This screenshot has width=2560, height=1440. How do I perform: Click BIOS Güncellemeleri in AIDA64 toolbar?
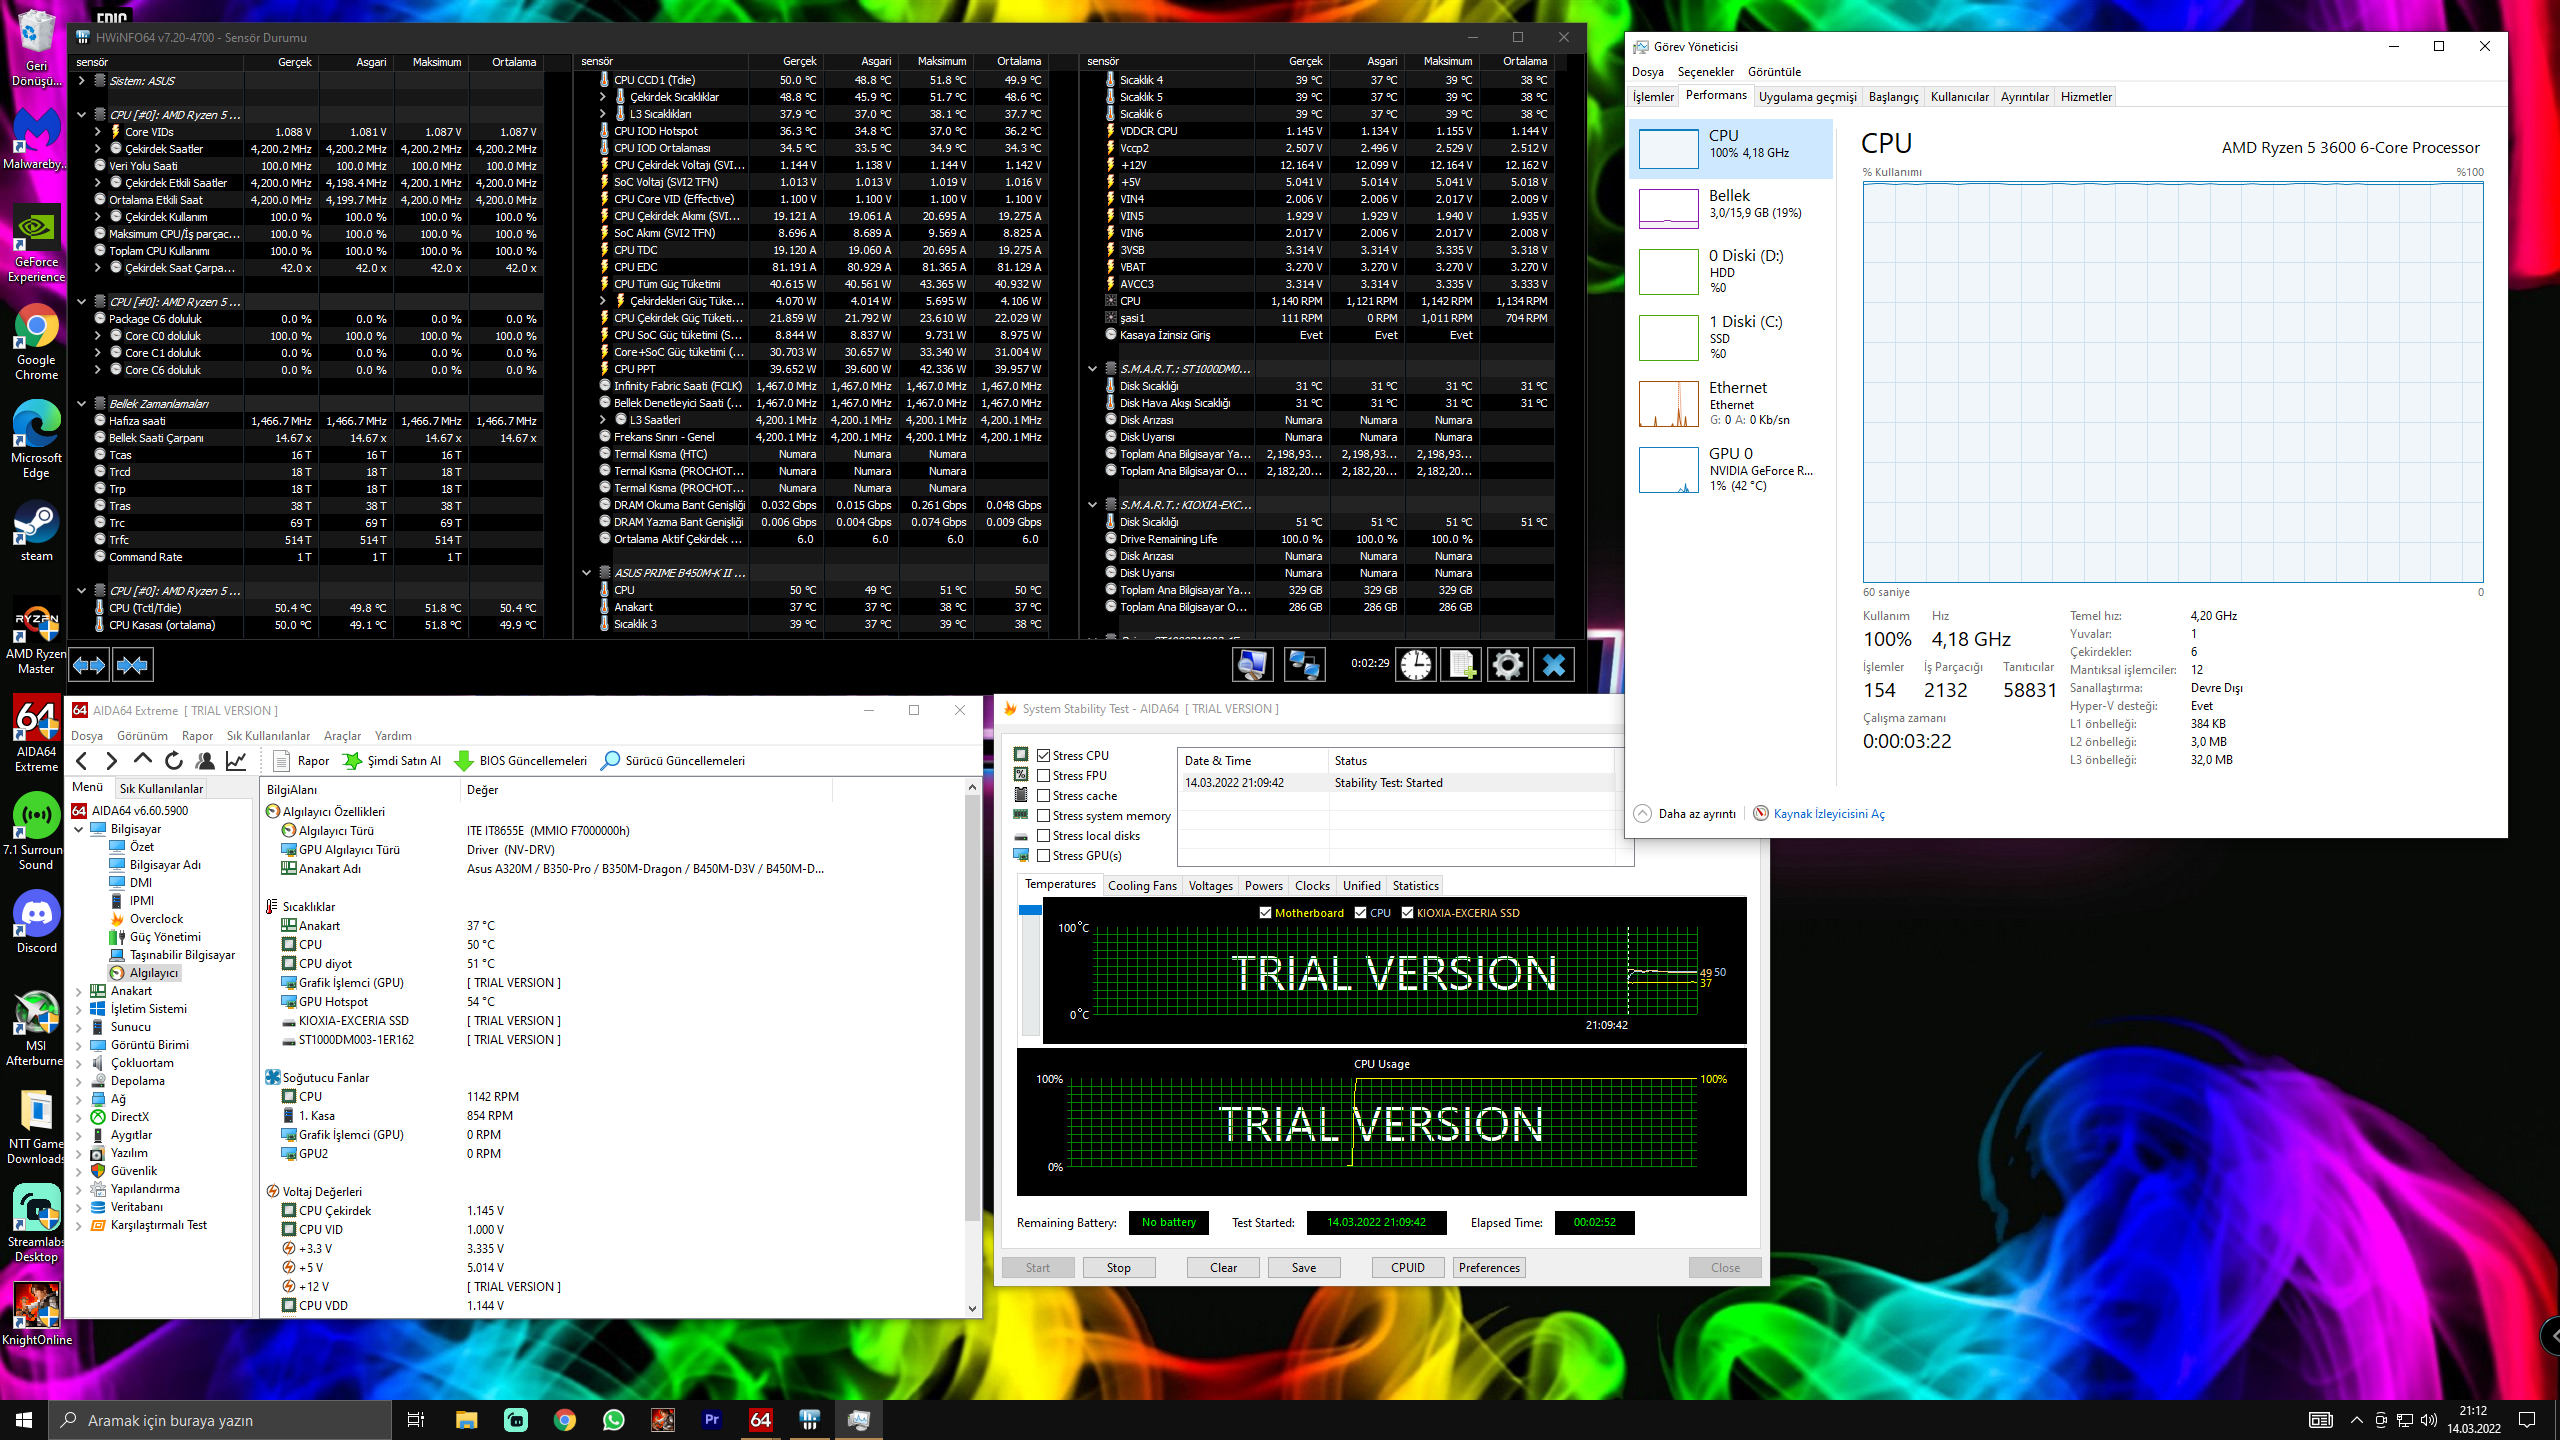pos(521,761)
